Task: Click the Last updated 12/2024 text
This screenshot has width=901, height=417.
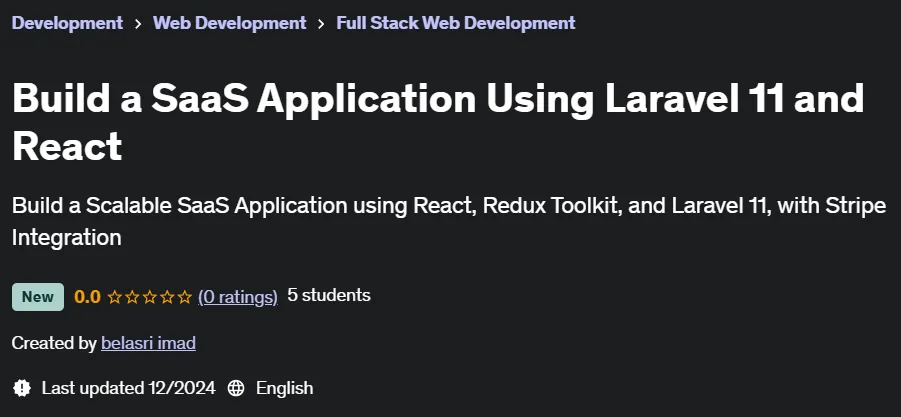Action: click(129, 388)
